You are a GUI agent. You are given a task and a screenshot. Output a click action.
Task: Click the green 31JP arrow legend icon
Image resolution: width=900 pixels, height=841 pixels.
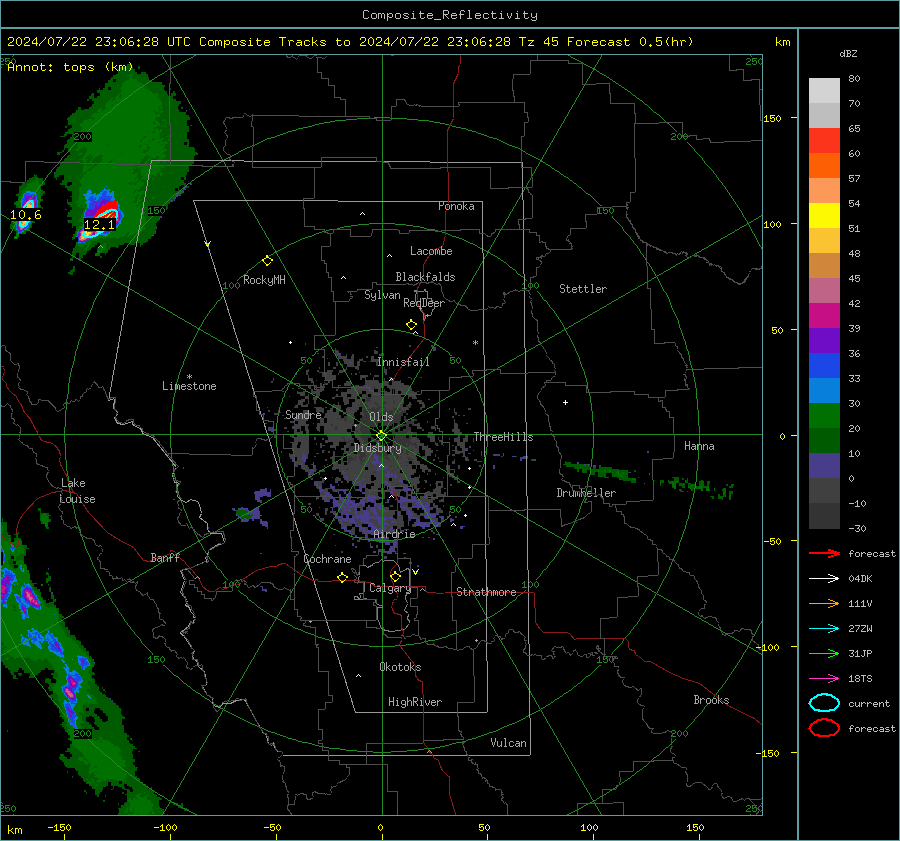(x=824, y=653)
